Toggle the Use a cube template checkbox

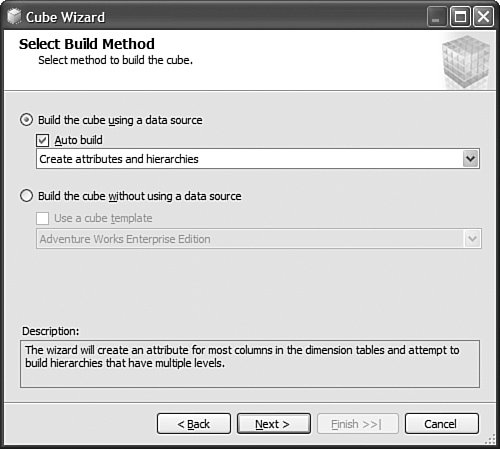click(x=43, y=218)
